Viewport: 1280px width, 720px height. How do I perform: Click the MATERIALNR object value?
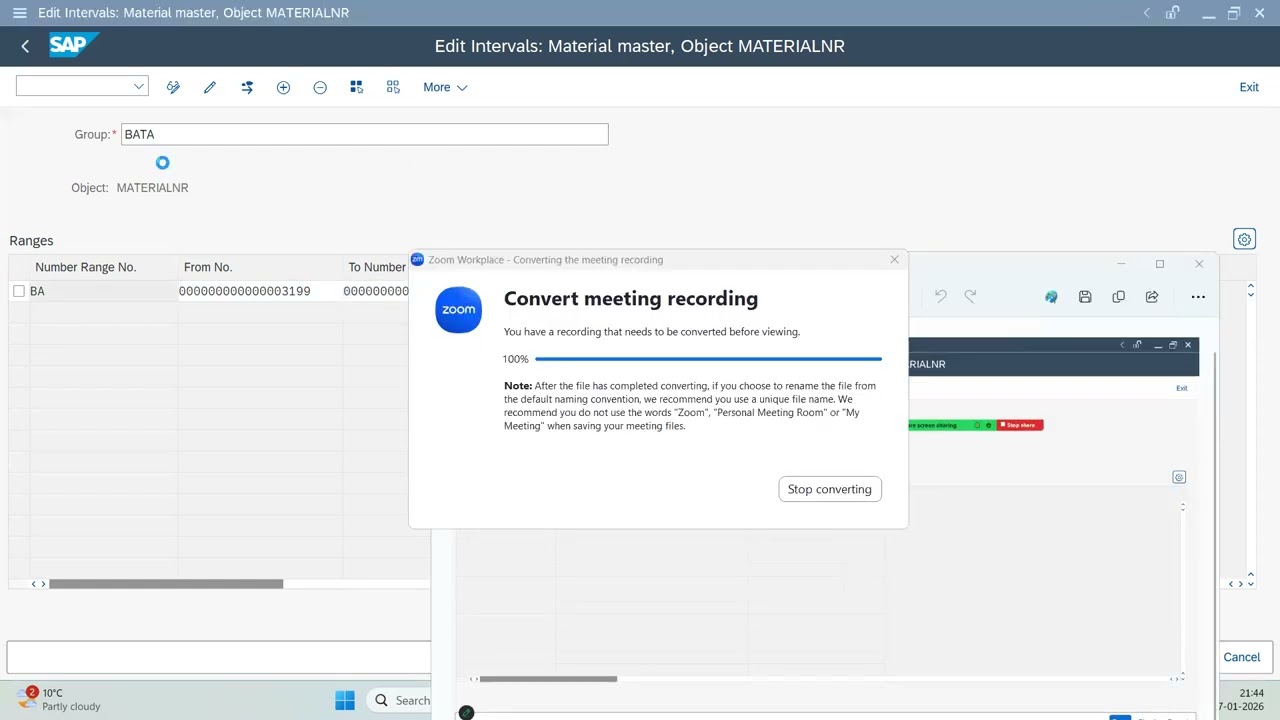tap(152, 188)
